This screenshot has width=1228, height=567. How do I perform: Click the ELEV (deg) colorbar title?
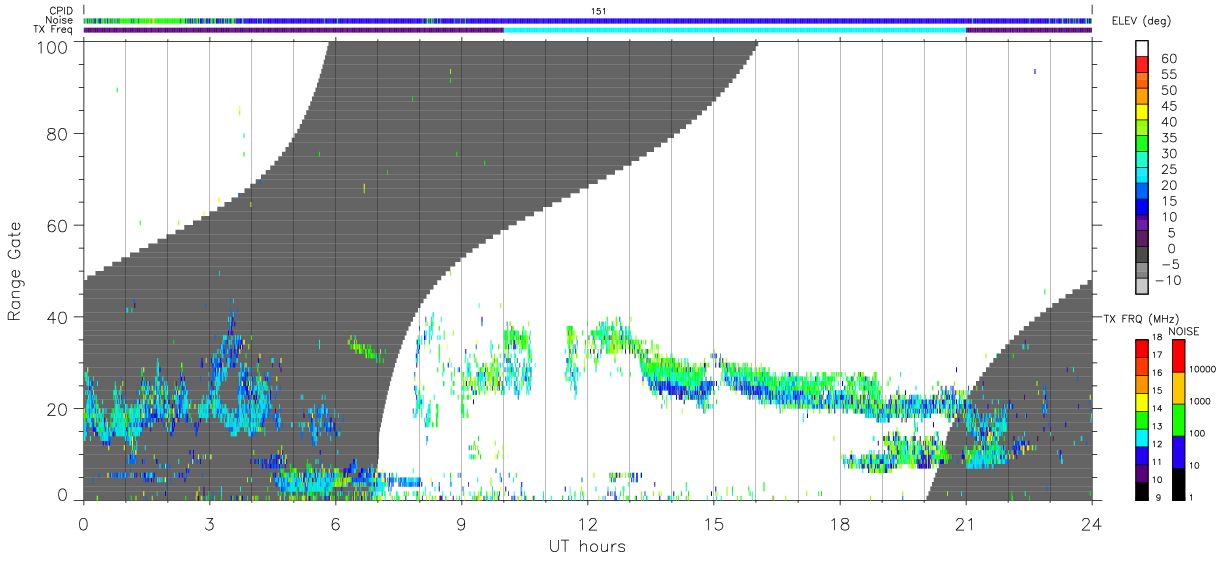pos(1142,21)
